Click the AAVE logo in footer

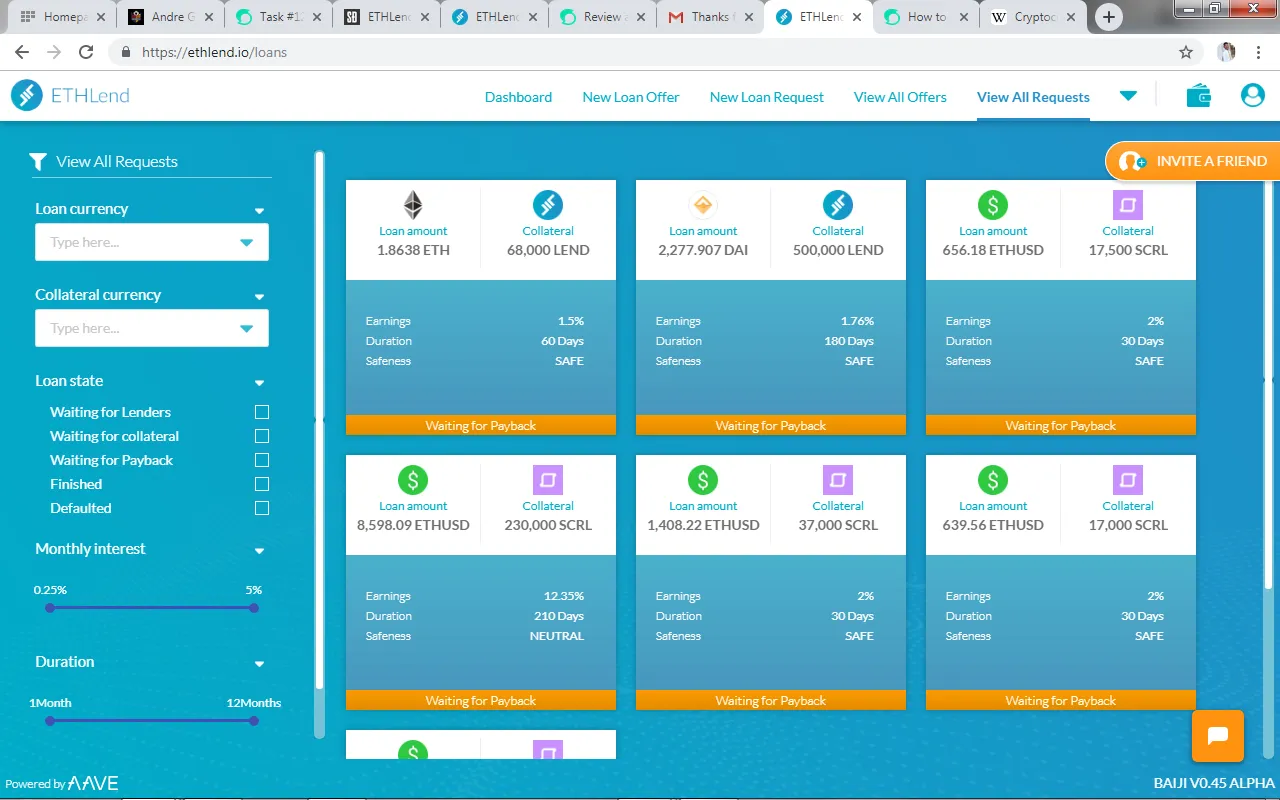coord(92,783)
